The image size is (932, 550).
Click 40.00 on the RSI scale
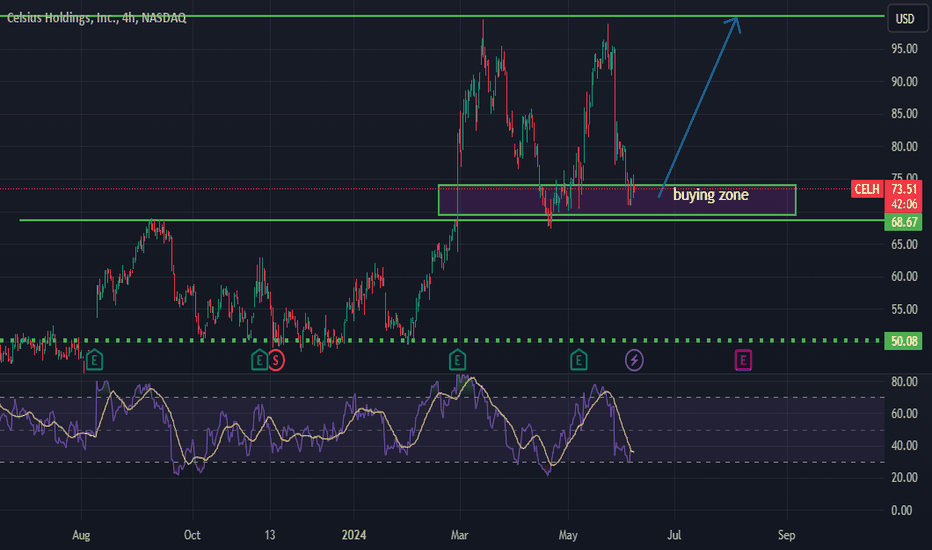(x=904, y=445)
